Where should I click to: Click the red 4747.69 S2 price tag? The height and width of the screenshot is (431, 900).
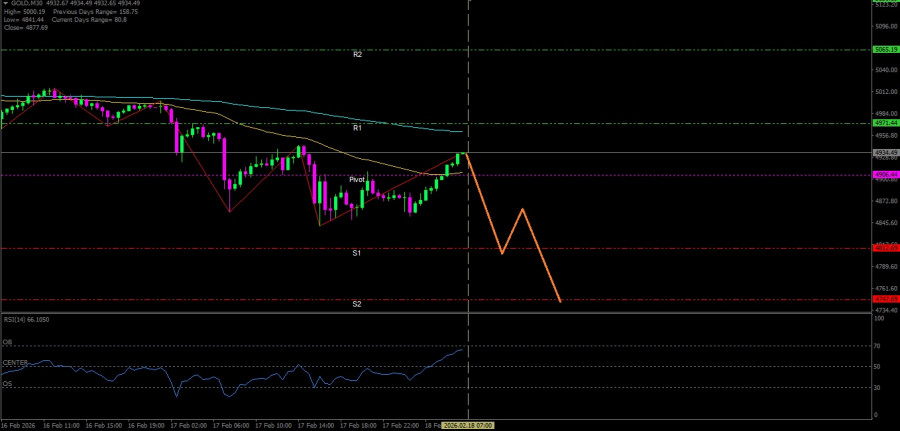[885, 299]
